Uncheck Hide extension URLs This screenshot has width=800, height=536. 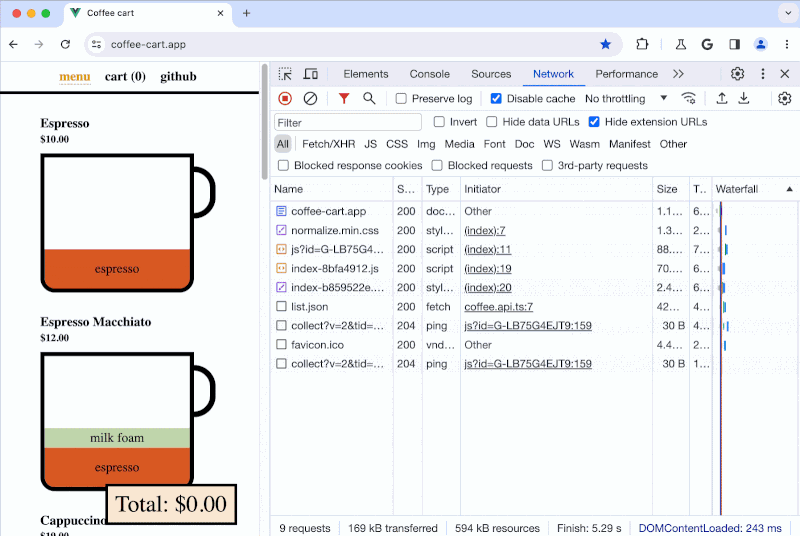594,122
